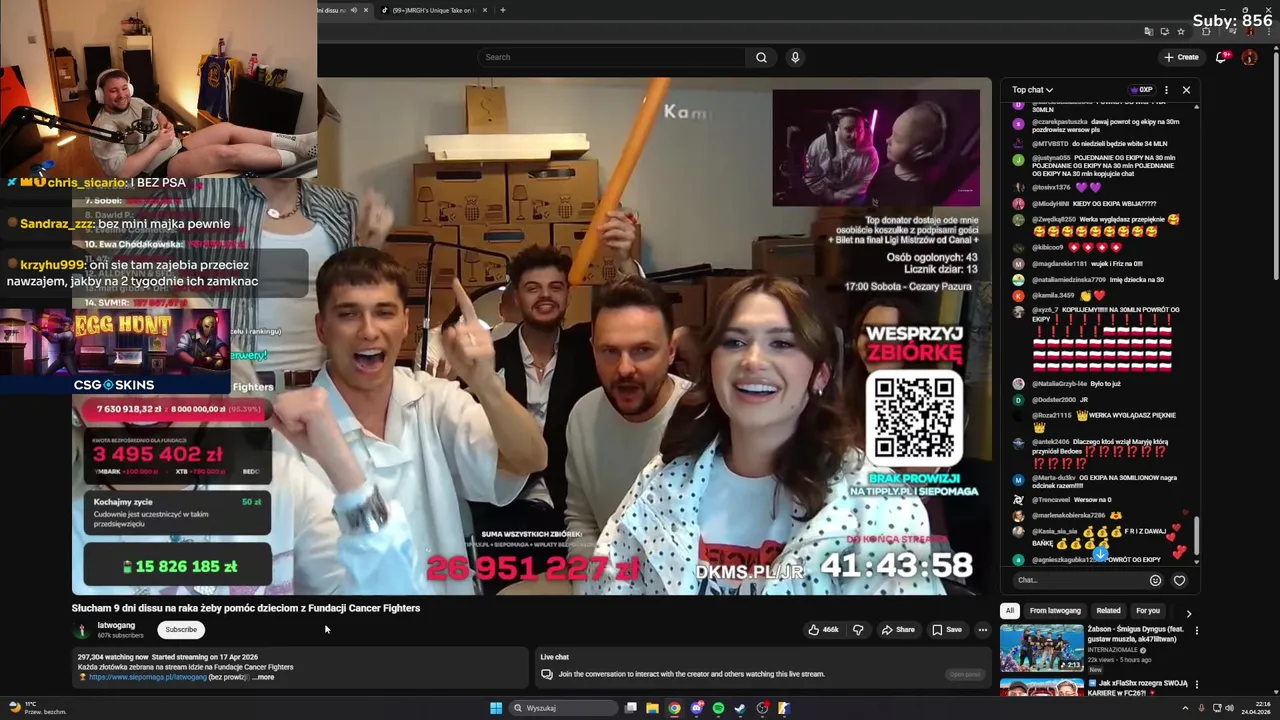The image size is (1280, 720).
Task: Switch to the JMRGH's Unique Take tab
Action: 433,10
